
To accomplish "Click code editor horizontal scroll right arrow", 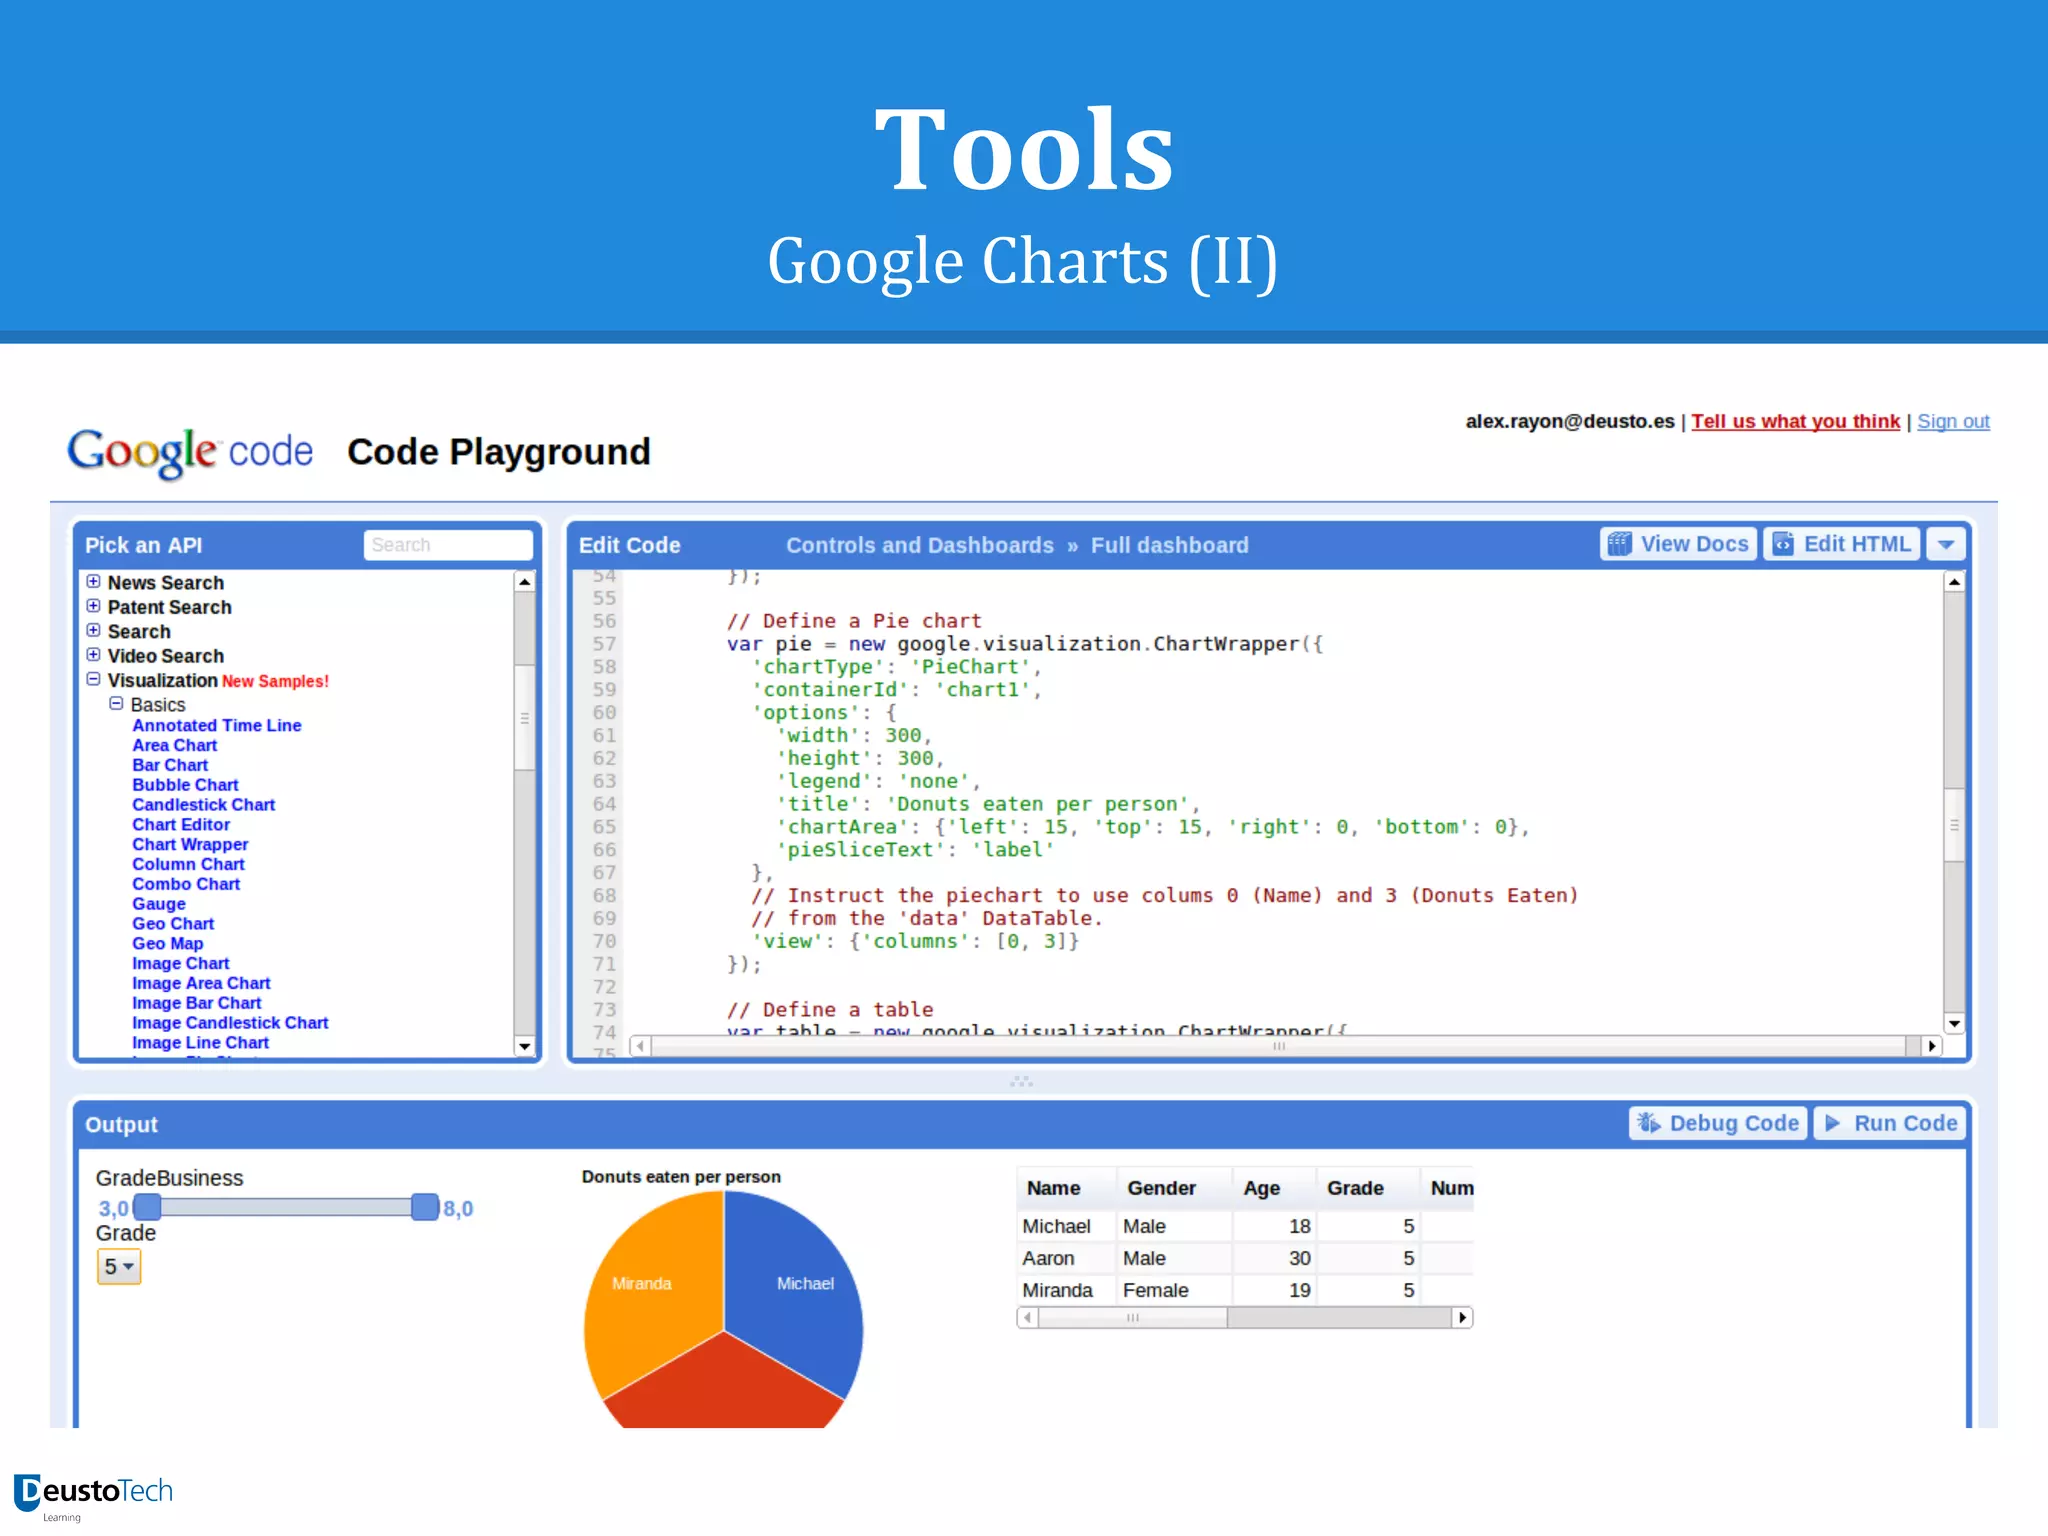I will pyautogui.click(x=1931, y=1046).
